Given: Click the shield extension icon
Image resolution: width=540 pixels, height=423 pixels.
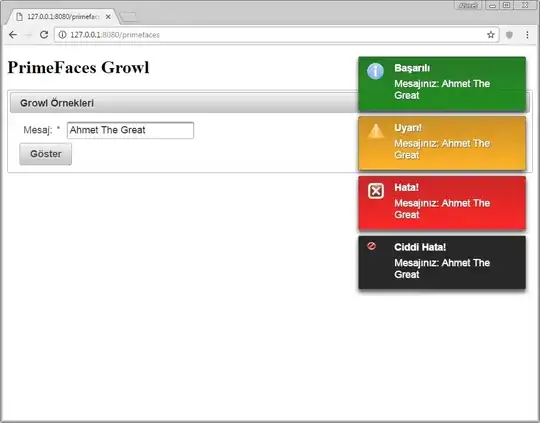Looking at the screenshot, I should point(509,35).
